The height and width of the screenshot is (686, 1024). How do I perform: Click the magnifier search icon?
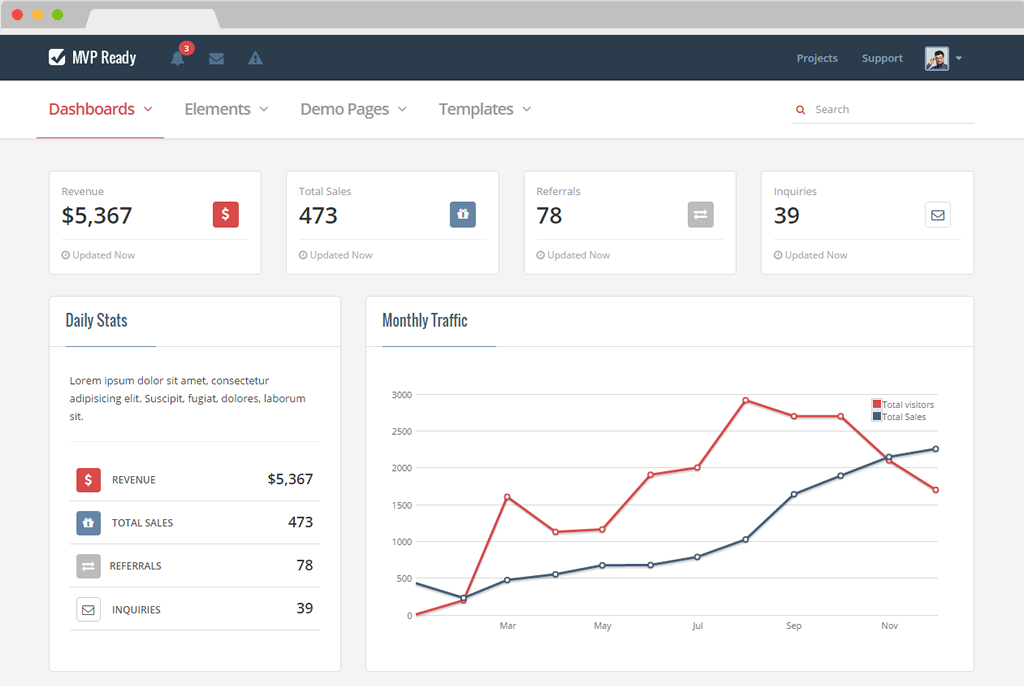click(800, 110)
